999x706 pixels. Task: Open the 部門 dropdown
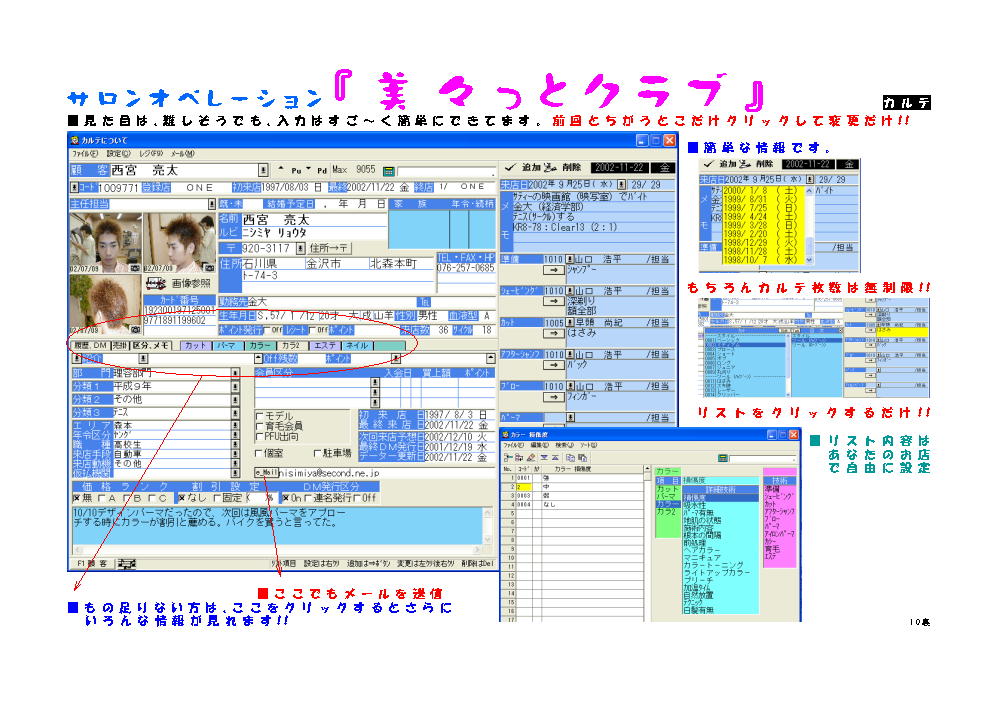coord(235,373)
